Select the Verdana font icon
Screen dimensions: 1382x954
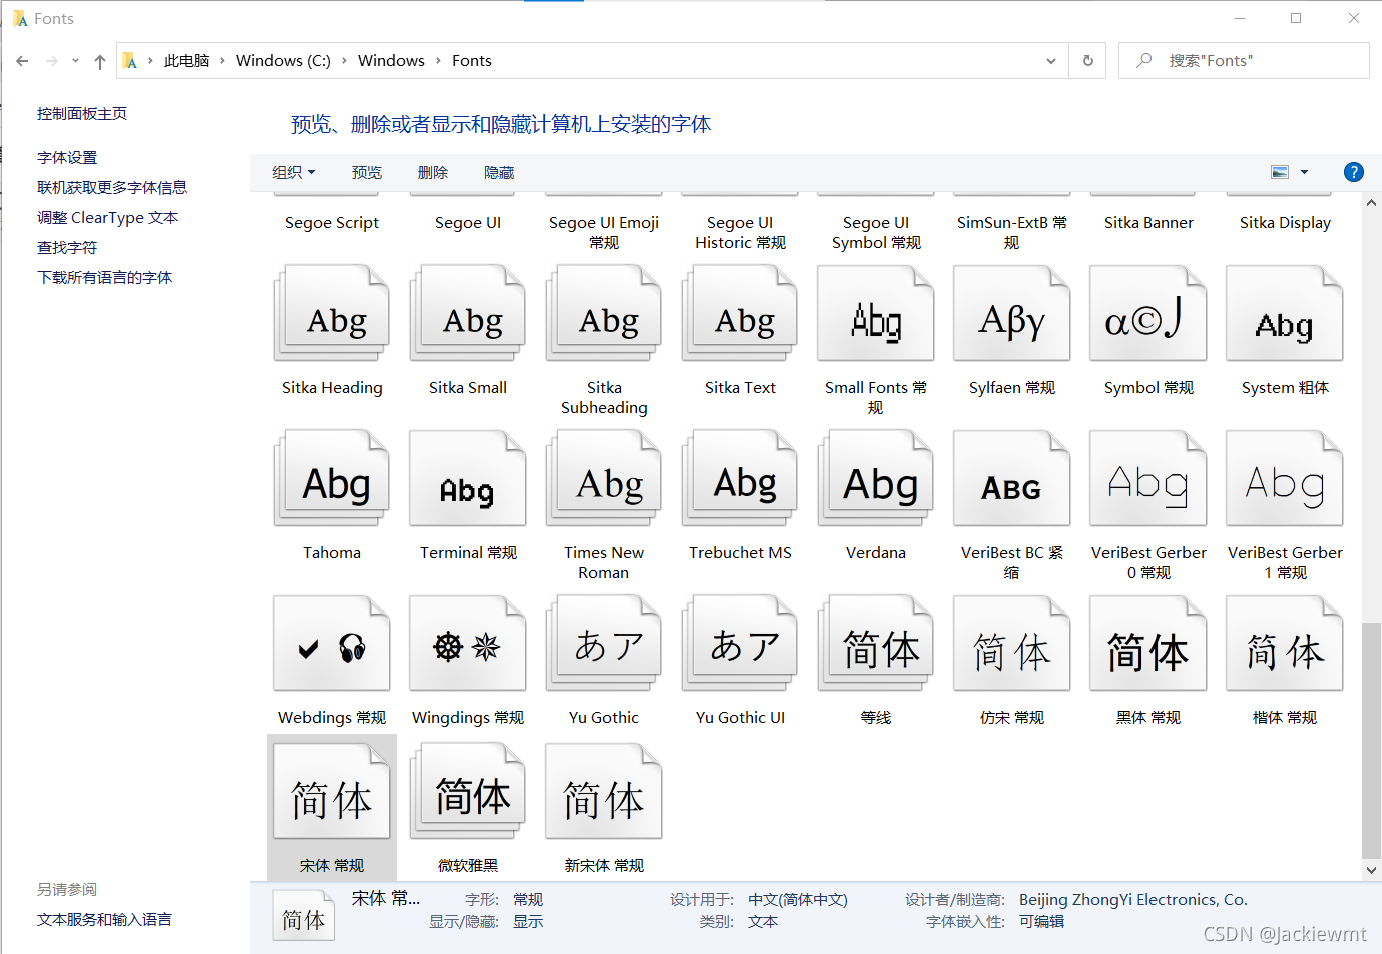click(x=876, y=478)
